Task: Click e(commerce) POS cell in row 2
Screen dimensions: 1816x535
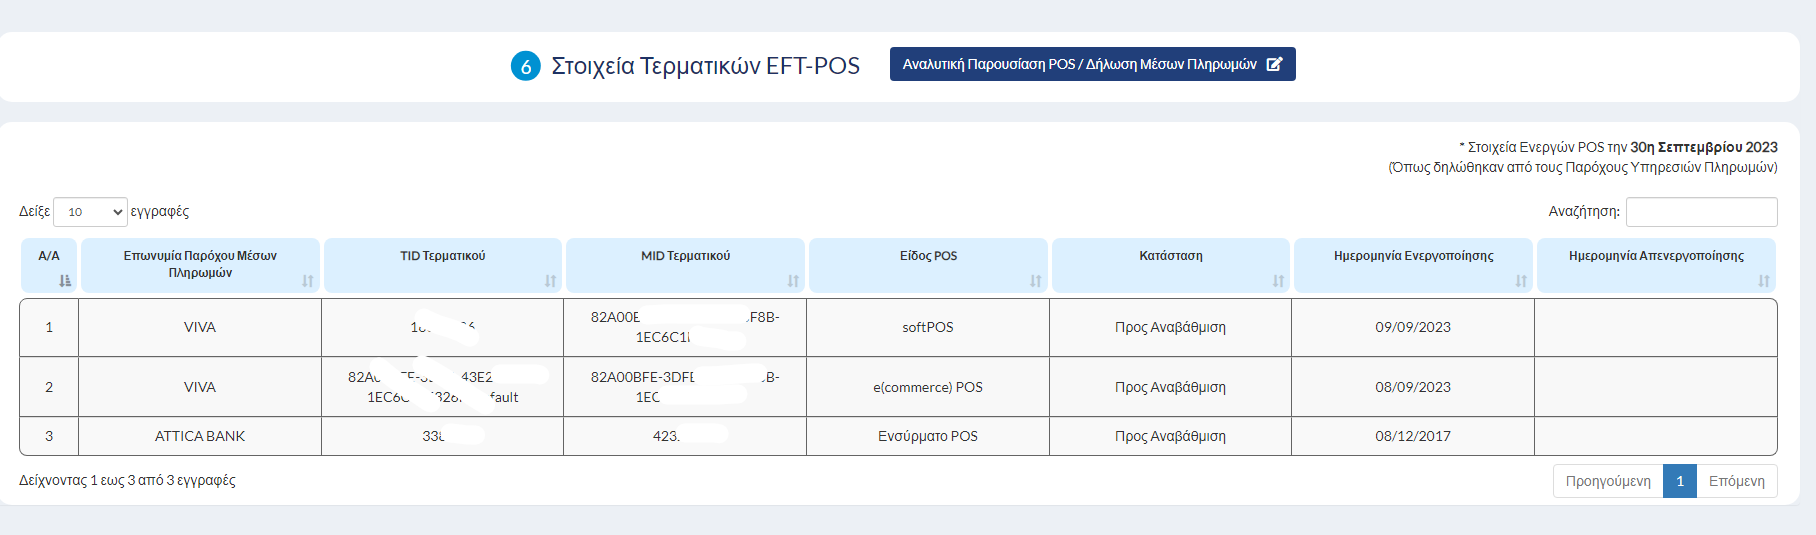Action: pos(928,387)
